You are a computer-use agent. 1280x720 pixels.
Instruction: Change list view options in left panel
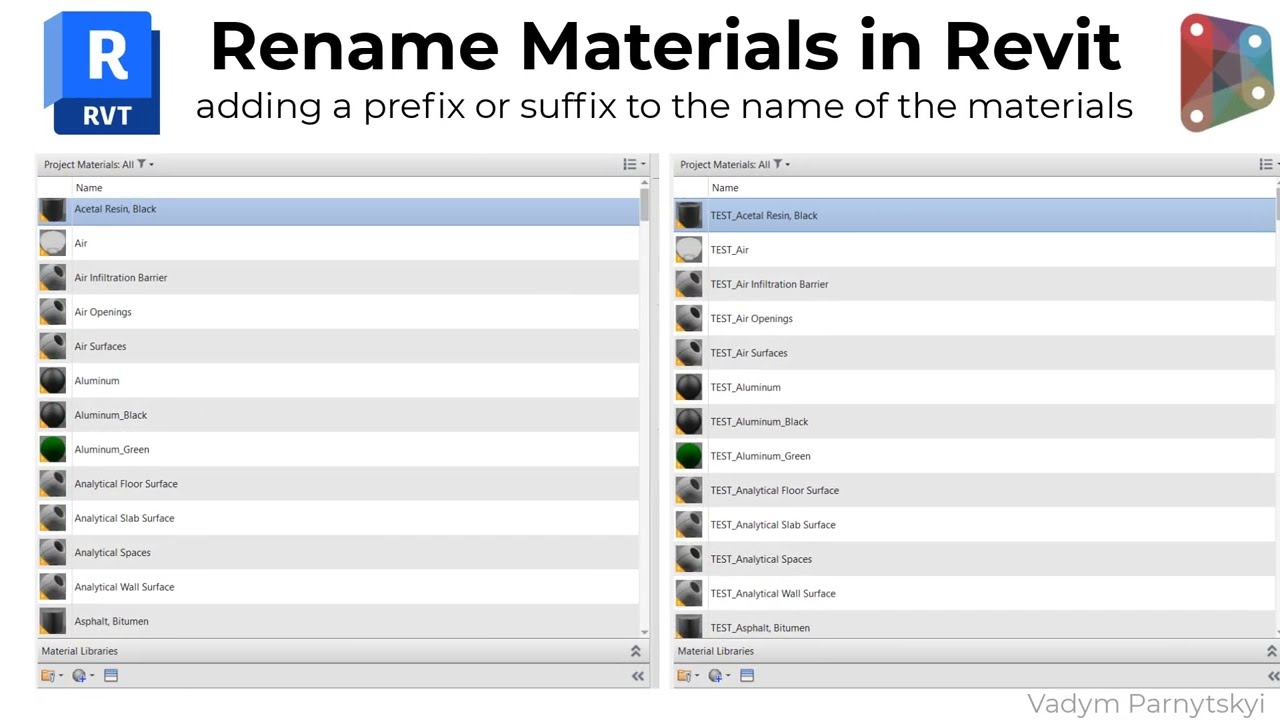click(x=634, y=164)
